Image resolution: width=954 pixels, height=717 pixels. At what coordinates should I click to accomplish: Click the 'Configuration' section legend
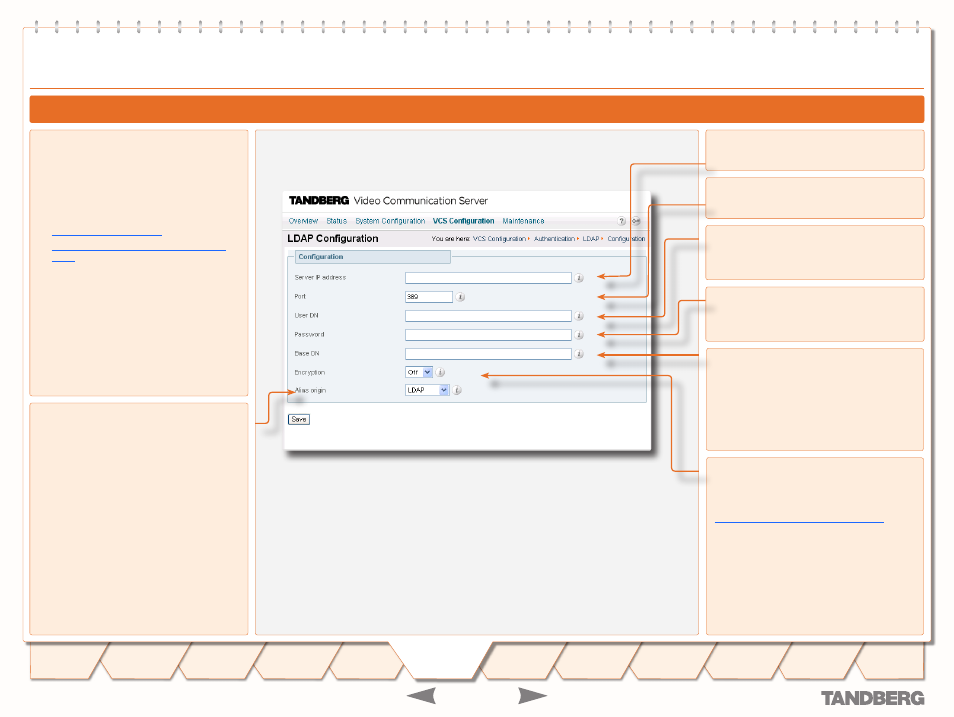click(321, 257)
